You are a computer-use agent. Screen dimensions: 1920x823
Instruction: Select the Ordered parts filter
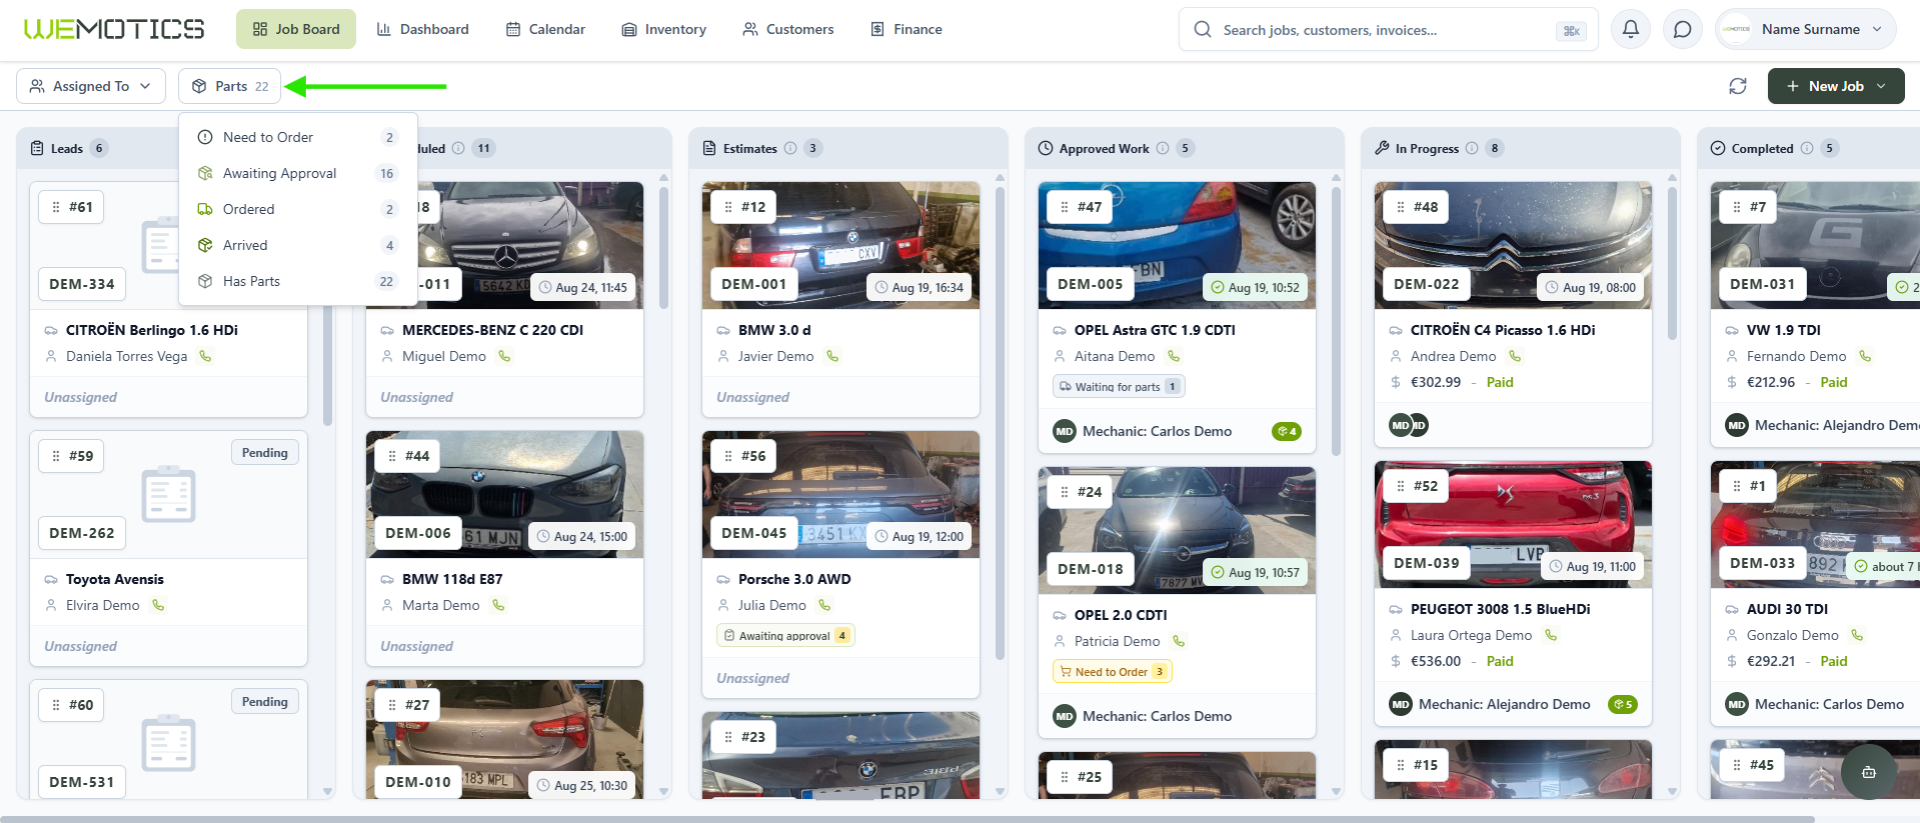(x=298, y=209)
